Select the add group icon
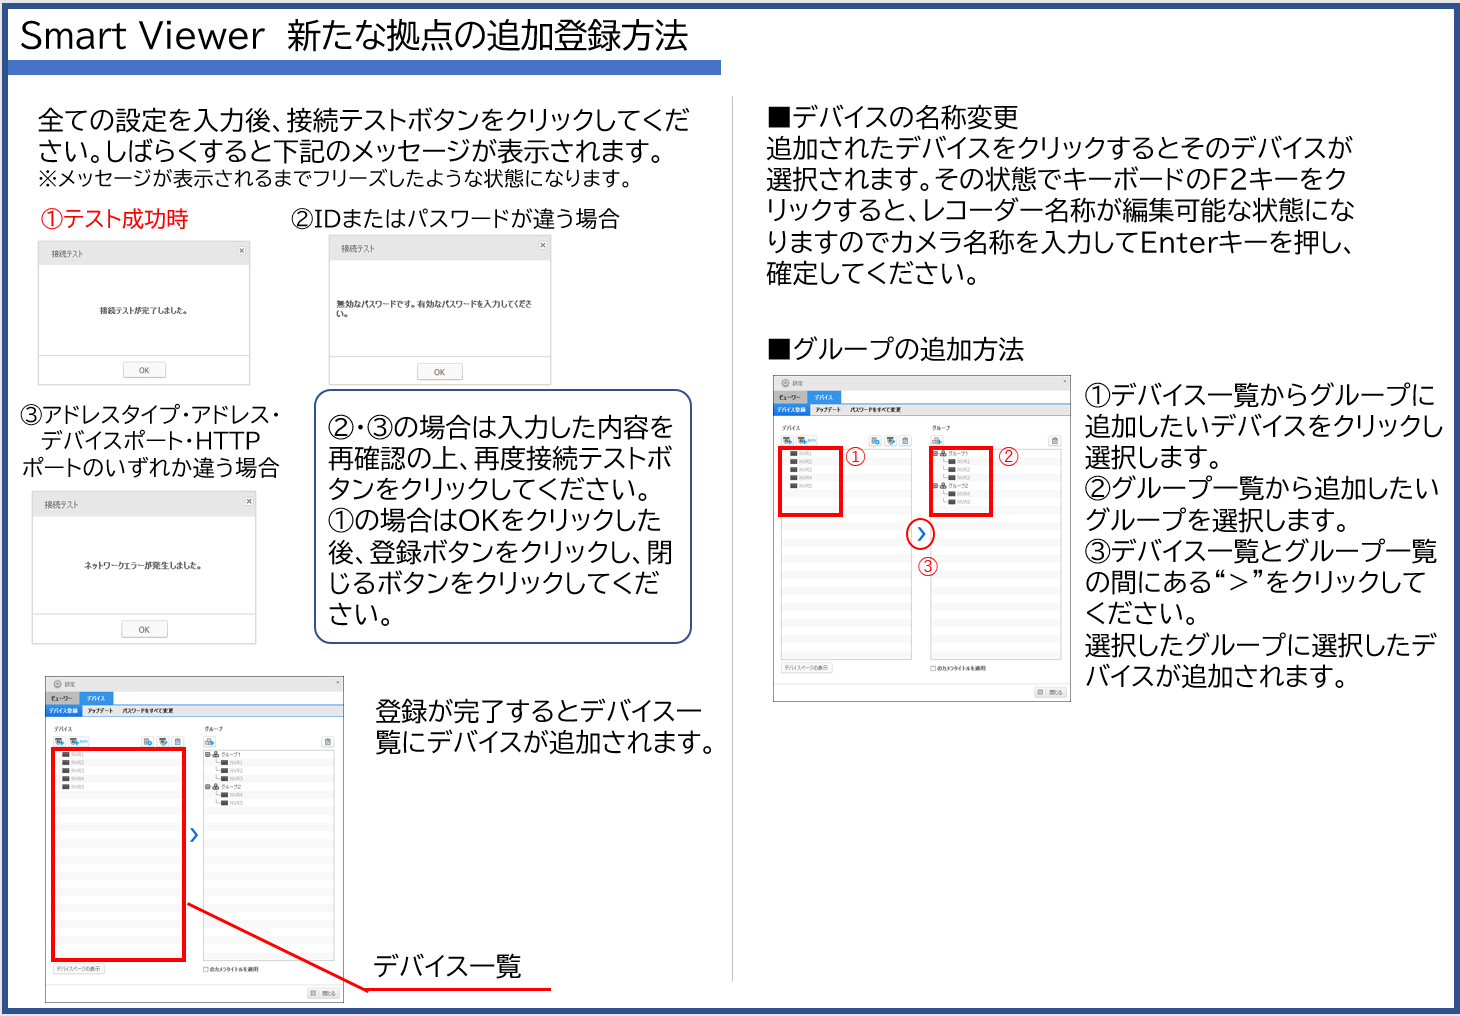This screenshot has height=1016, width=1460. (x=207, y=740)
